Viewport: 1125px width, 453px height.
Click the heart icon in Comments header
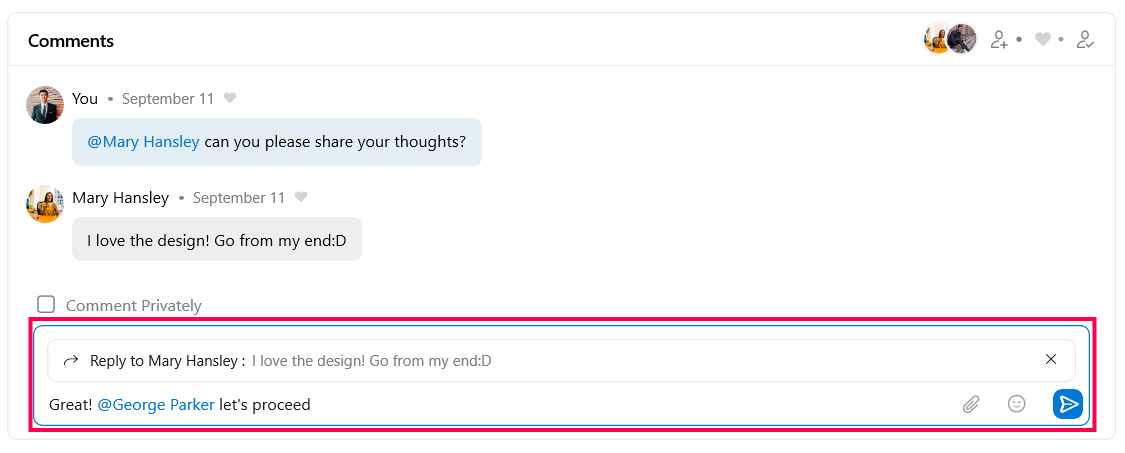tap(1043, 40)
